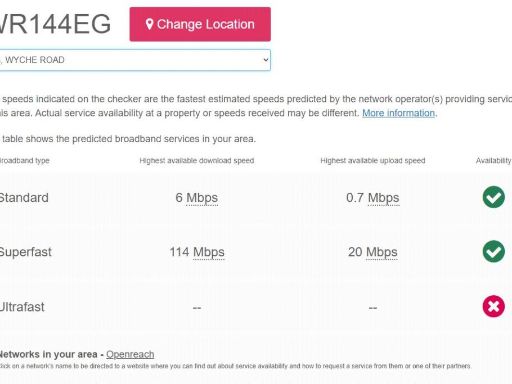This screenshot has height=384, width=512.
Task: Select the Standard broadband row label
Action: (x=24, y=198)
